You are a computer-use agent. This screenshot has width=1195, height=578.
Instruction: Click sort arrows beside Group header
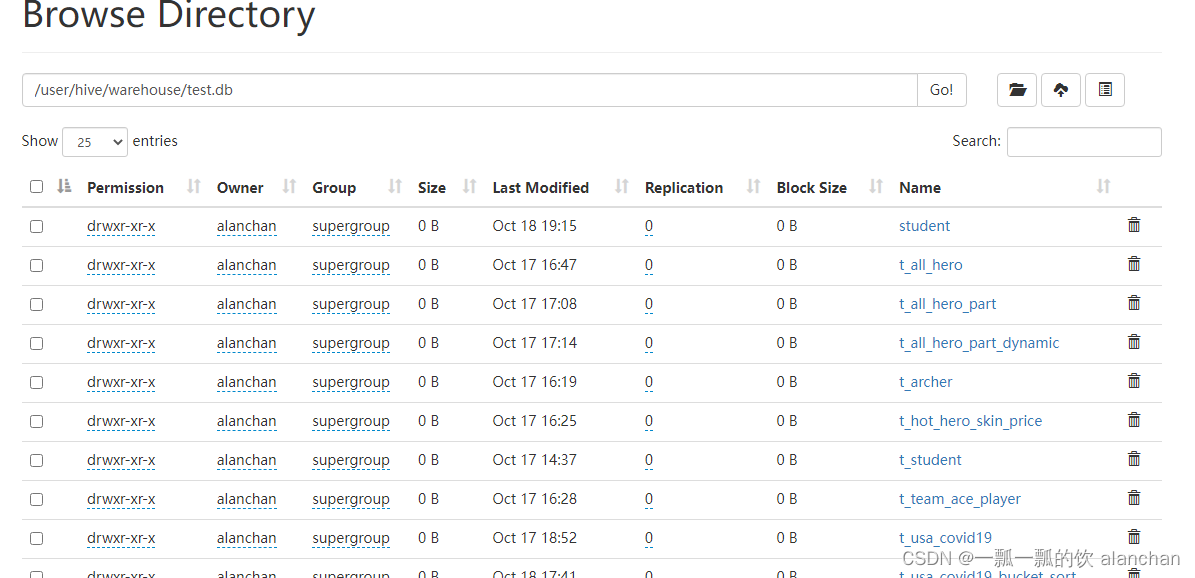(x=395, y=186)
